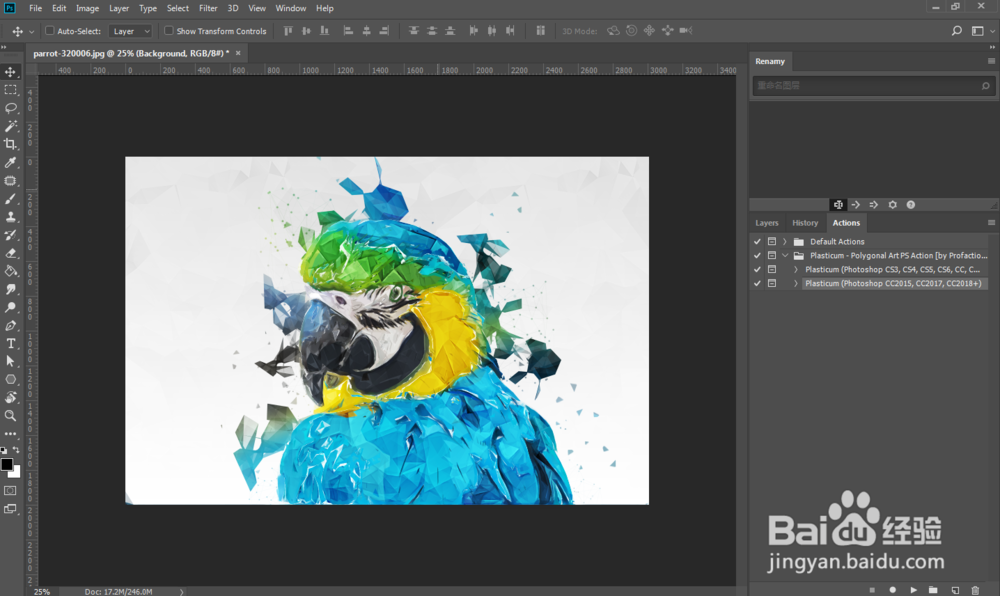Enable Show Transform Controls checkbox

(169, 31)
